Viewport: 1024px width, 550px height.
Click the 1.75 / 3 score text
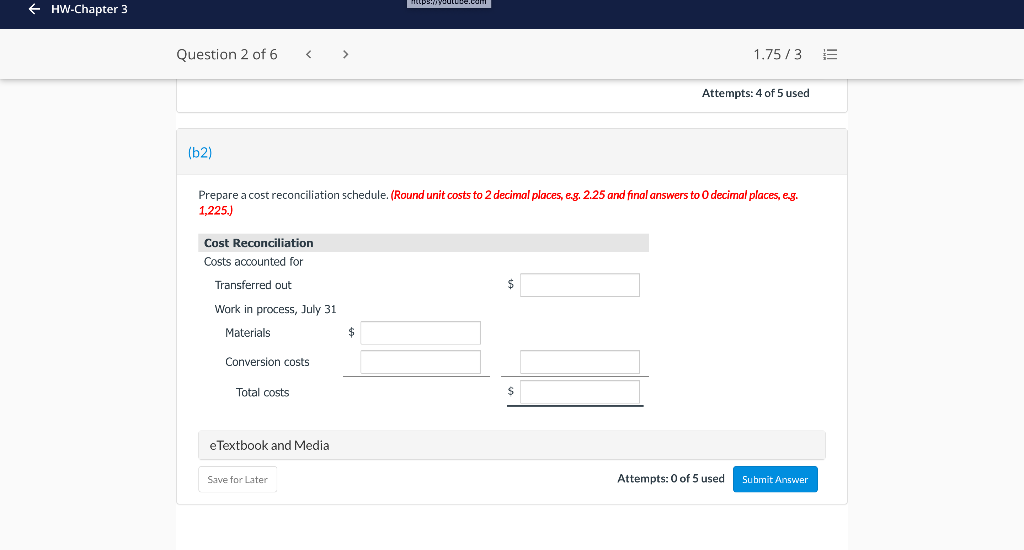[777, 54]
